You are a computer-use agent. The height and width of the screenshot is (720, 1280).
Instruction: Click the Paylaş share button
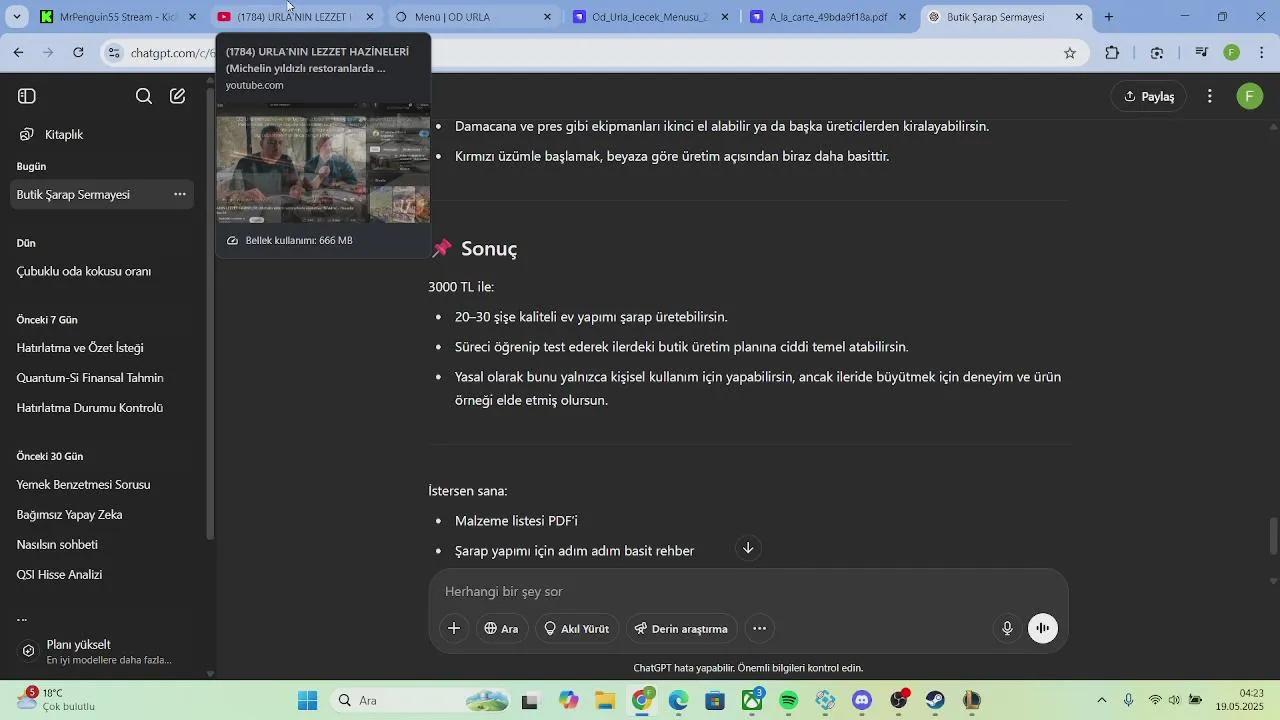click(1149, 96)
